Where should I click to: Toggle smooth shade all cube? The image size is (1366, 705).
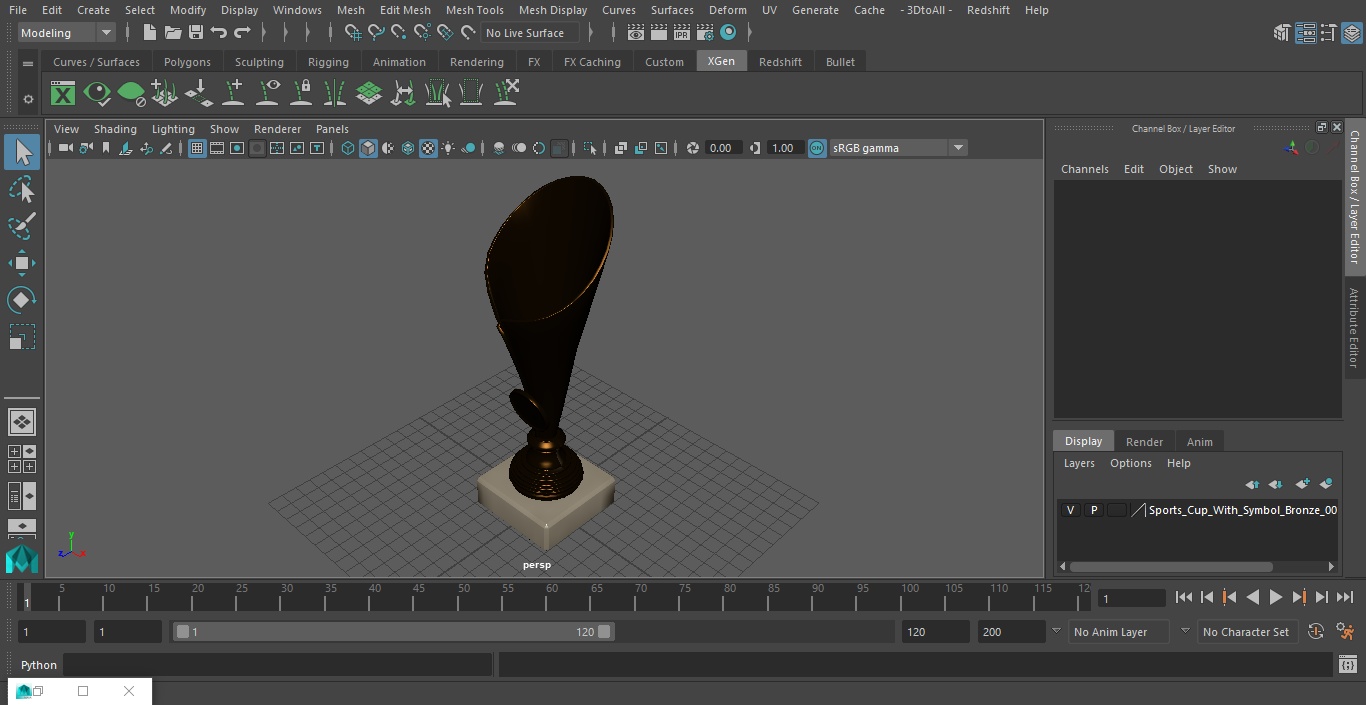(368, 148)
